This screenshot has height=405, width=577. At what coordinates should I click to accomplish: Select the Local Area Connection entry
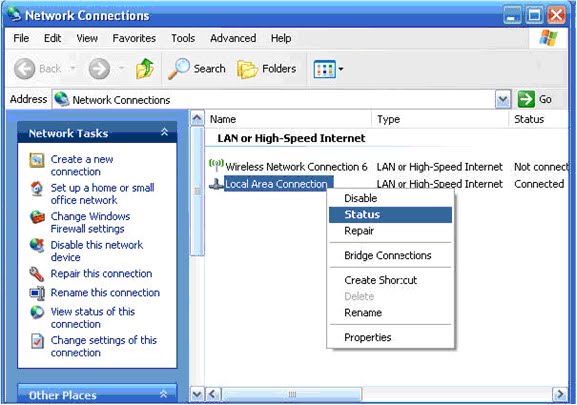pos(279,184)
